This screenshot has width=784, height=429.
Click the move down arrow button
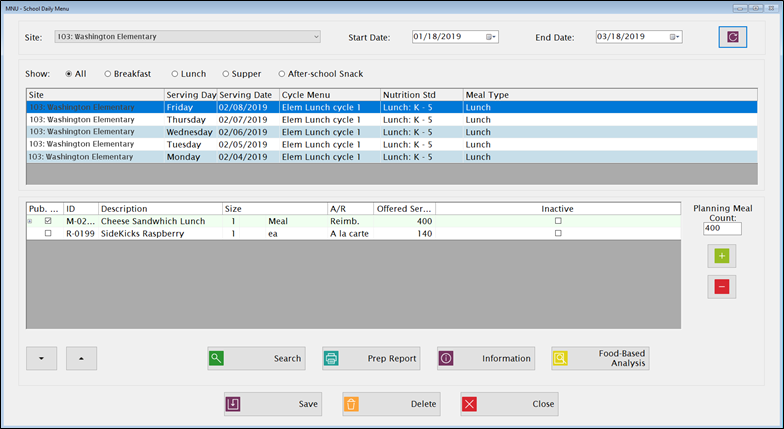(42, 358)
